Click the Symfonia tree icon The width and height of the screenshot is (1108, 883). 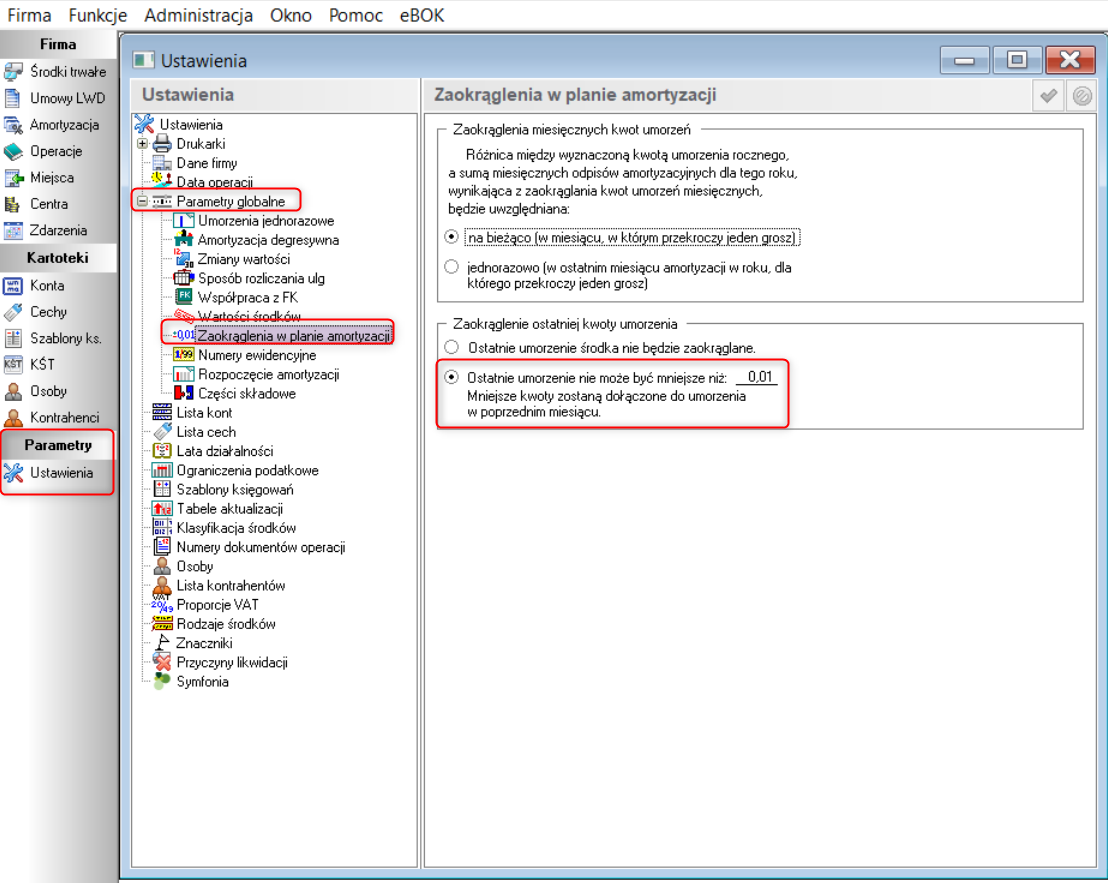[163, 681]
